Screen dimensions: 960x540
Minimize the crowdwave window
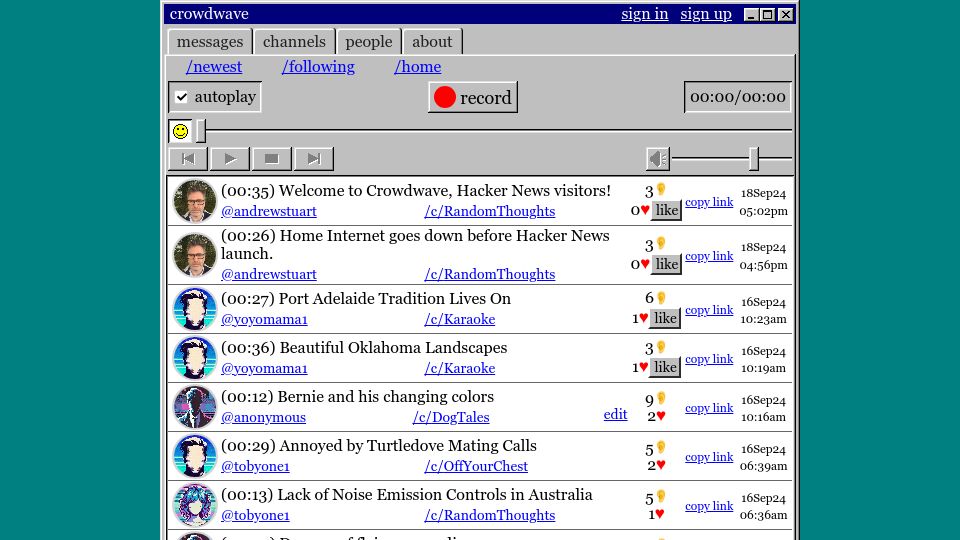(x=751, y=15)
